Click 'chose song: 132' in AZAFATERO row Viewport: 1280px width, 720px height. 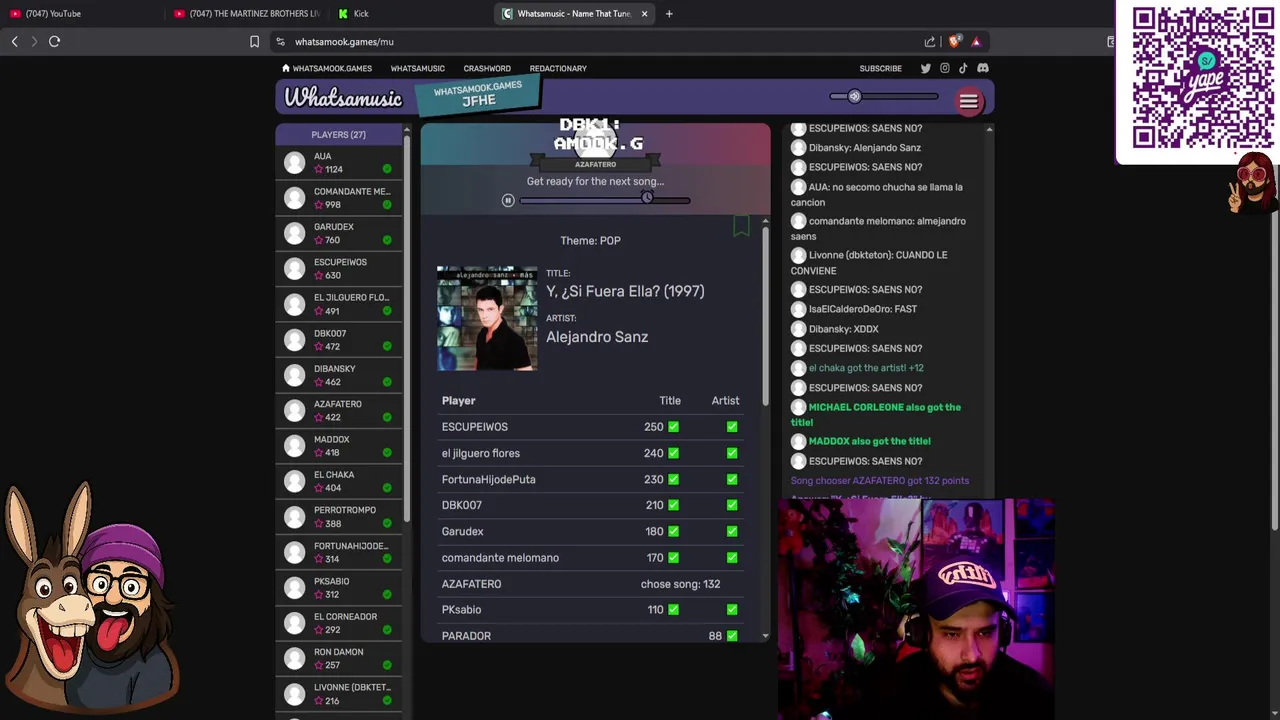680,584
